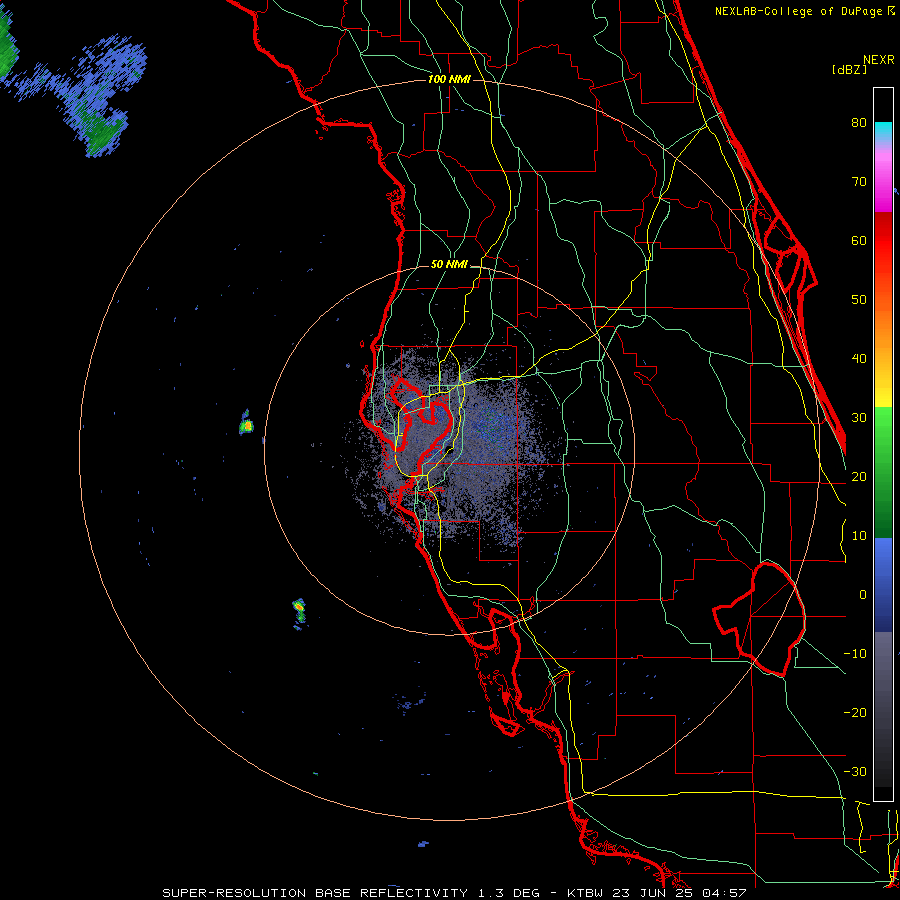Click the "NEXR" label above the scale

878,60
